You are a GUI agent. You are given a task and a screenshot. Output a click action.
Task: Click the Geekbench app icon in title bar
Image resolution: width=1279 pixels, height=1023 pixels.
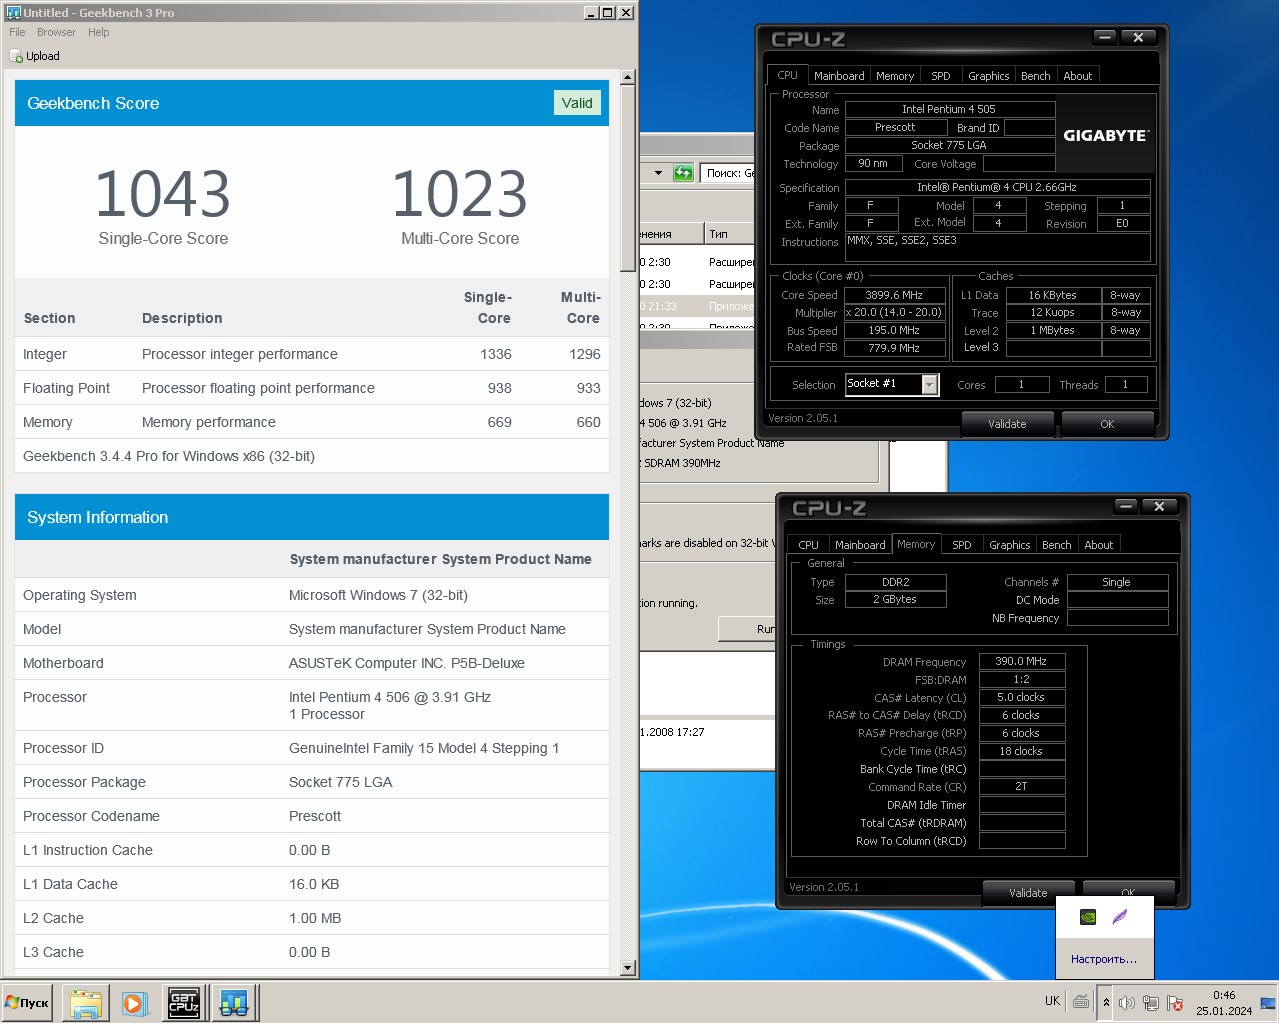pyautogui.click(x=13, y=12)
